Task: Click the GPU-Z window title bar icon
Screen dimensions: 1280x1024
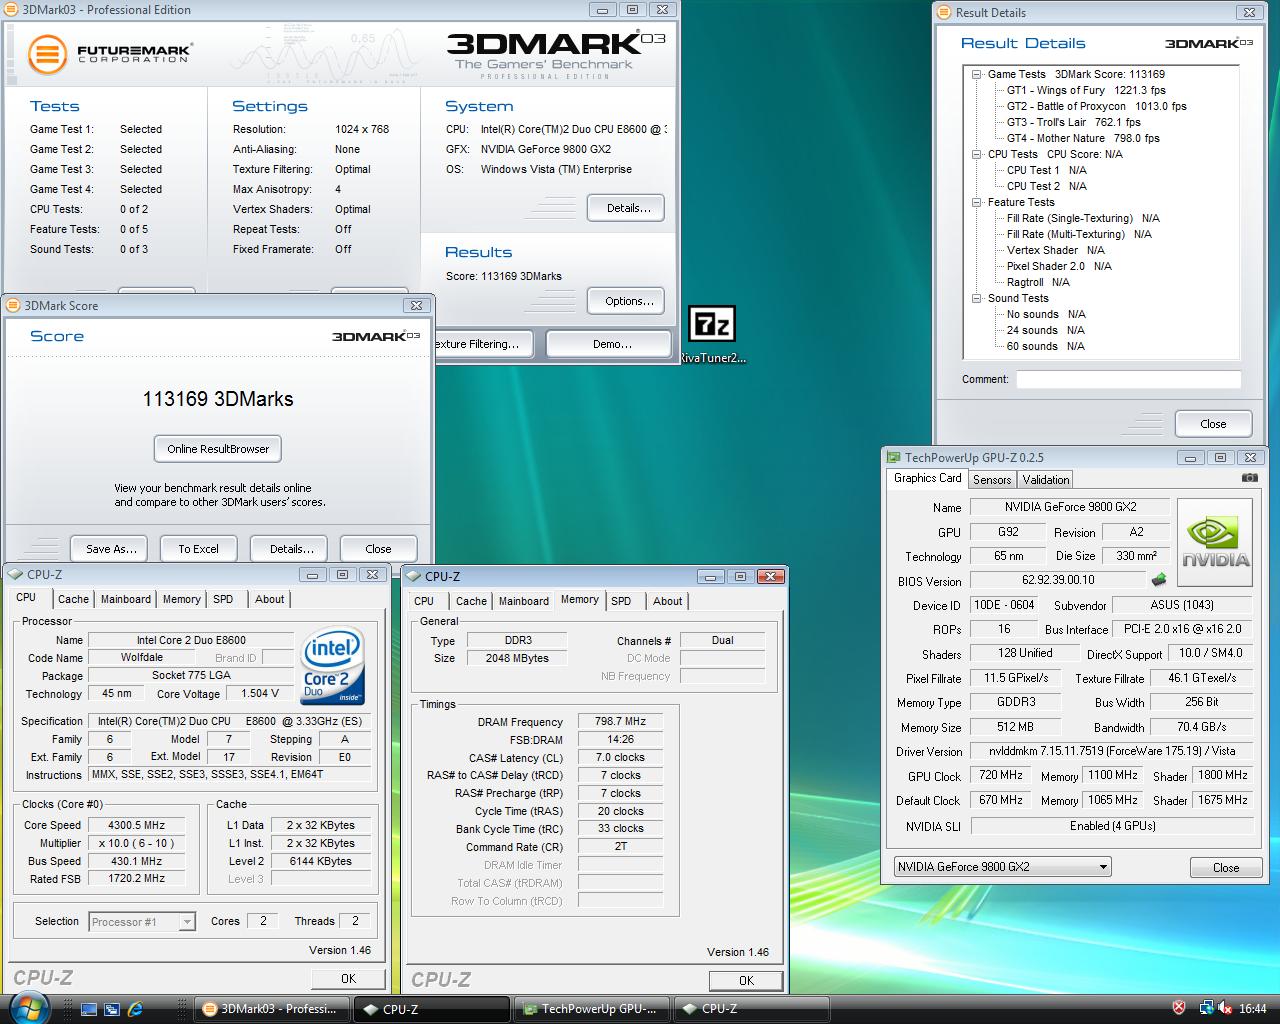Action: 894,457
